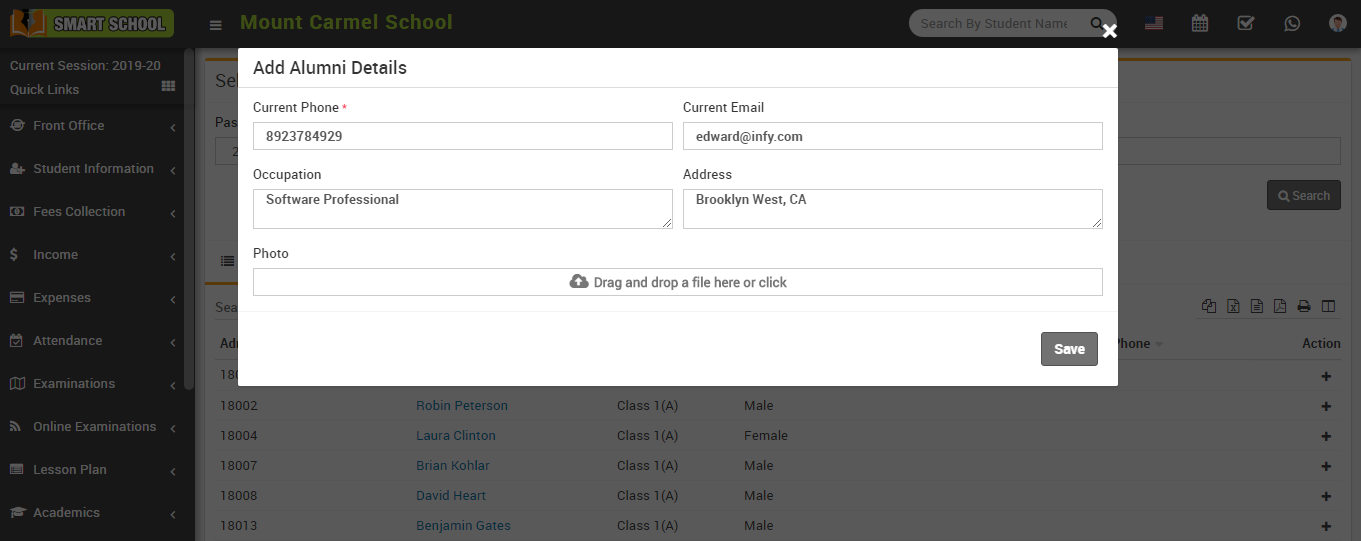The height and width of the screenshot is (541, 1361).
Task: Click the print icon above table
Action: click(1304, 307)
